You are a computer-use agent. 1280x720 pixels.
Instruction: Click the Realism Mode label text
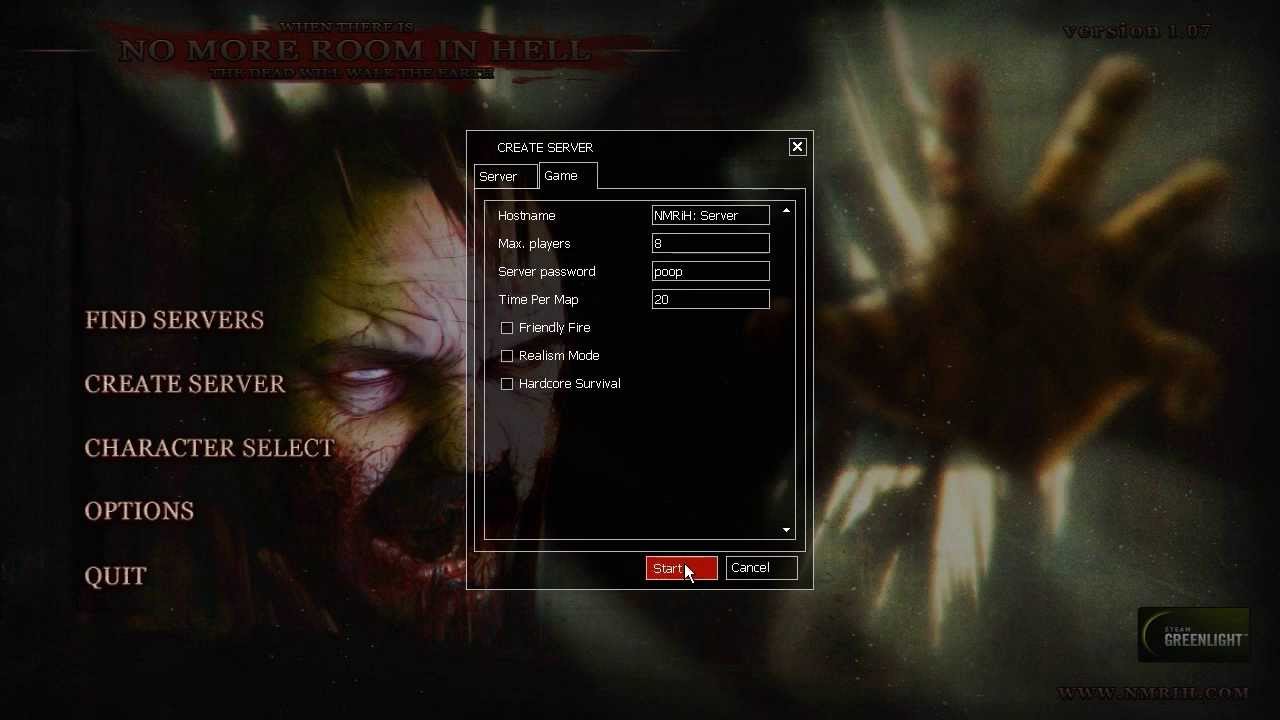(x=559, y=356)
